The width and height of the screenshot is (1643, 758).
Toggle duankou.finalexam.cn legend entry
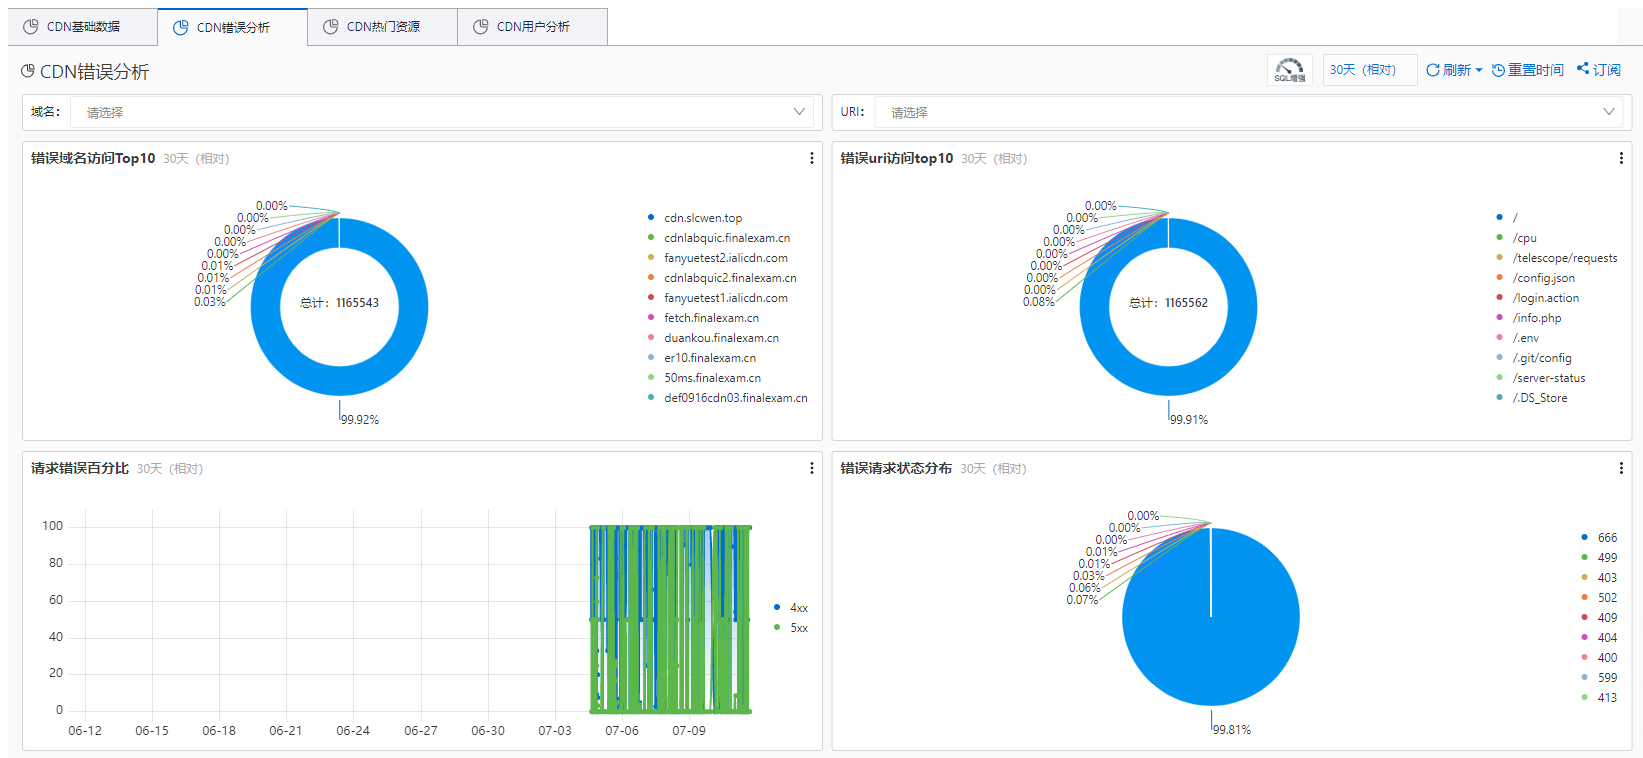713,338
